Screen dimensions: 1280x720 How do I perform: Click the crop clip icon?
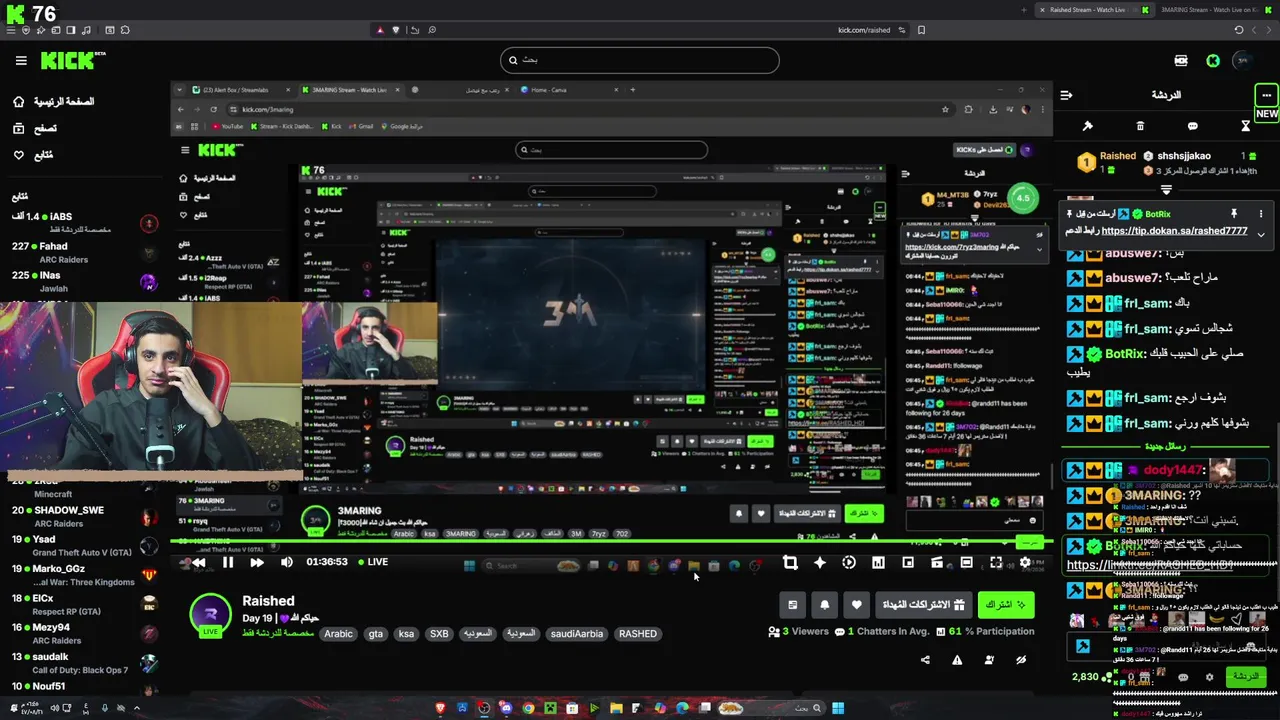(790, 563)
